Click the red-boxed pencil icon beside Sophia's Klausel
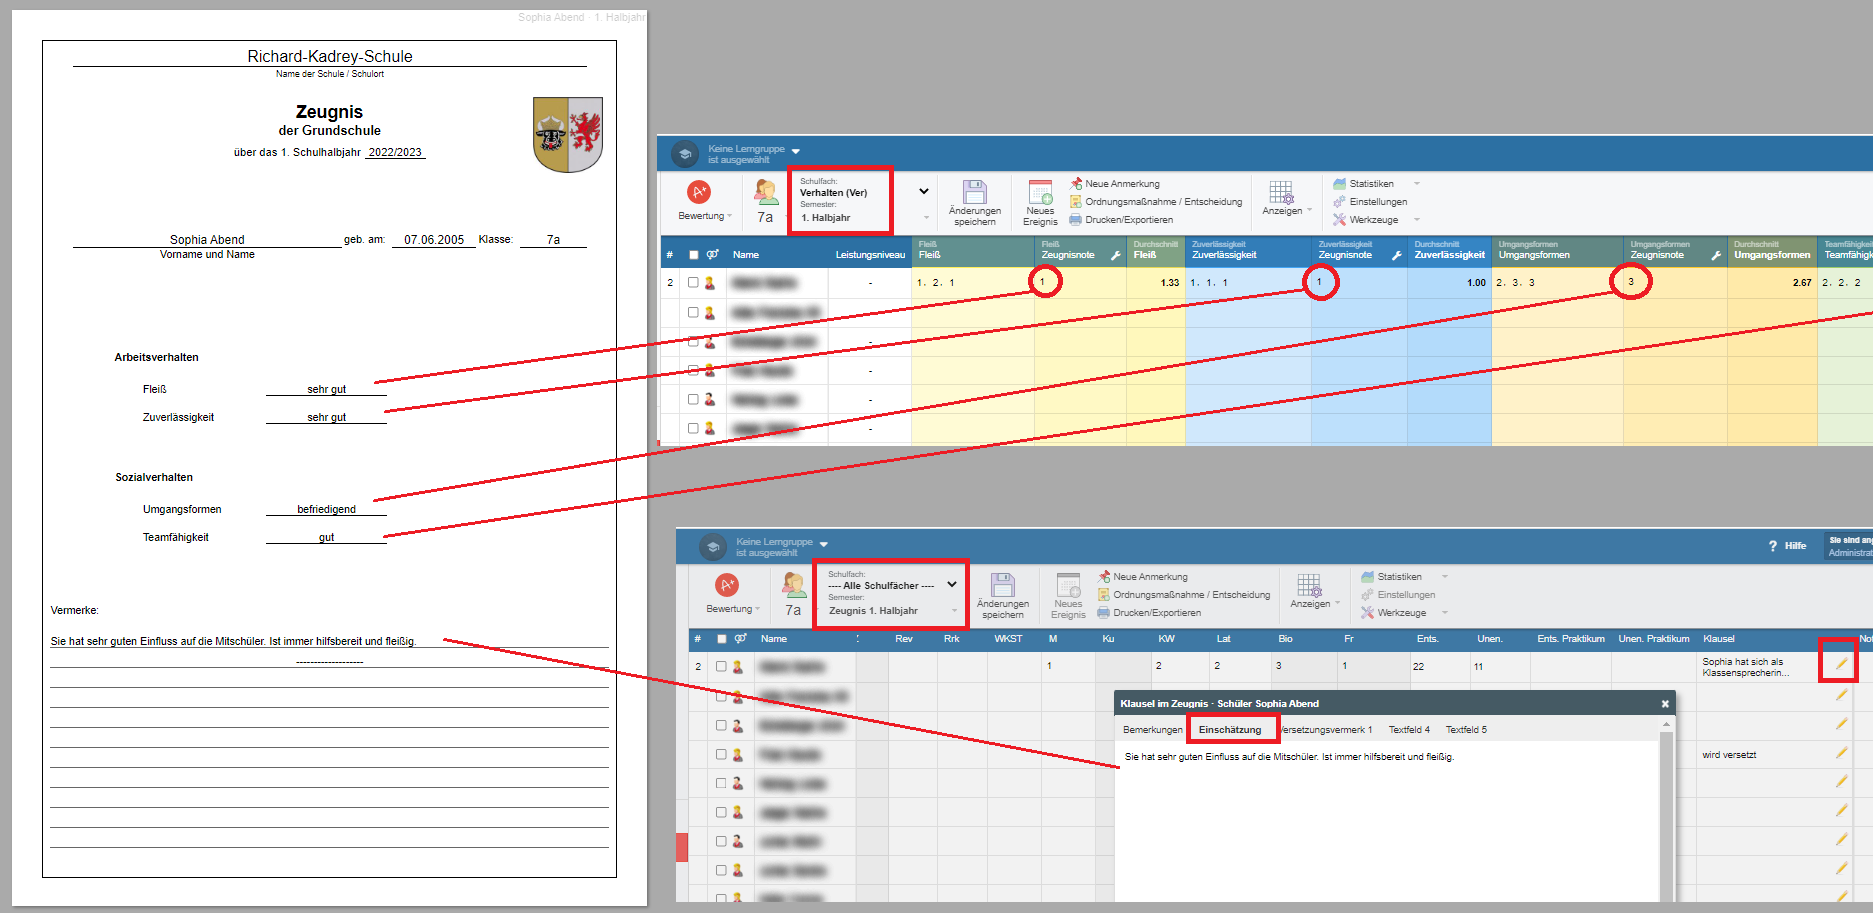 pos(1841,664)
